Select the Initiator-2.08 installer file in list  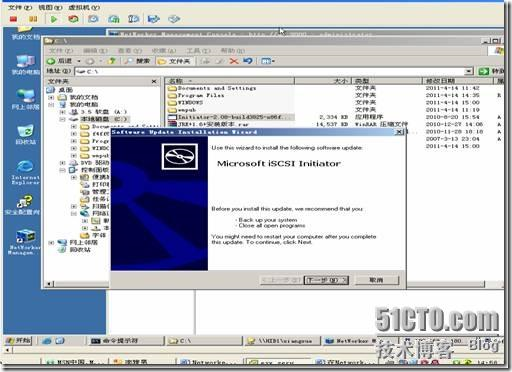(230, 117)
